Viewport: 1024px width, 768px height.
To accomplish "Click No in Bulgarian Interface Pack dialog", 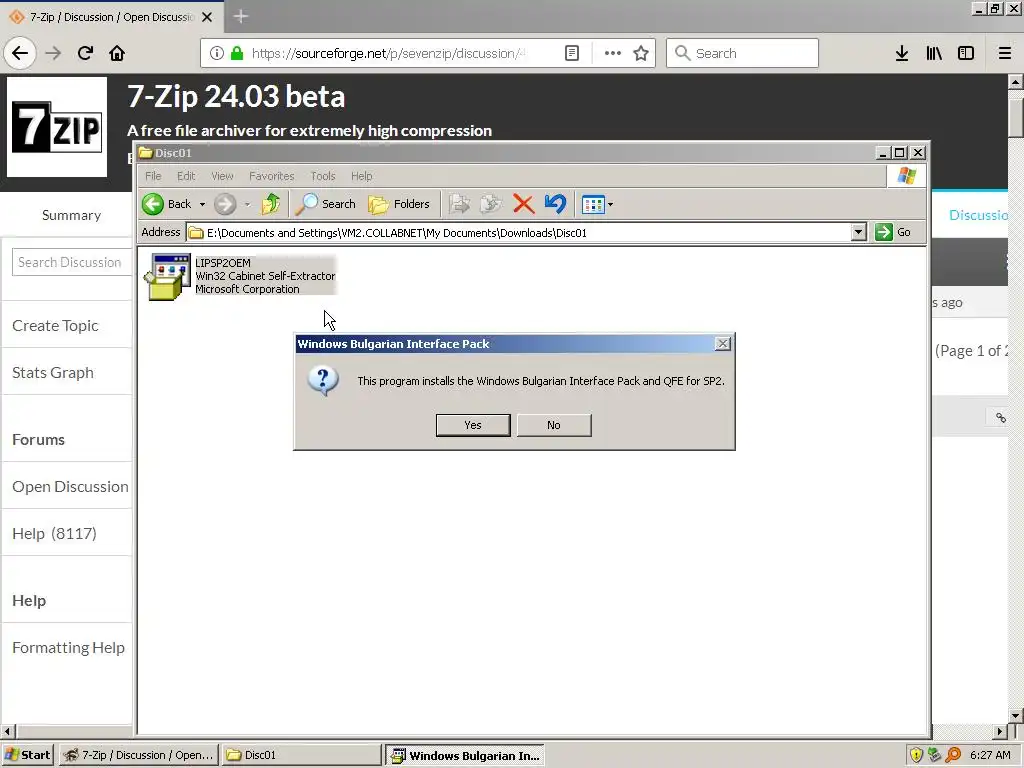I will click(554, 425).
